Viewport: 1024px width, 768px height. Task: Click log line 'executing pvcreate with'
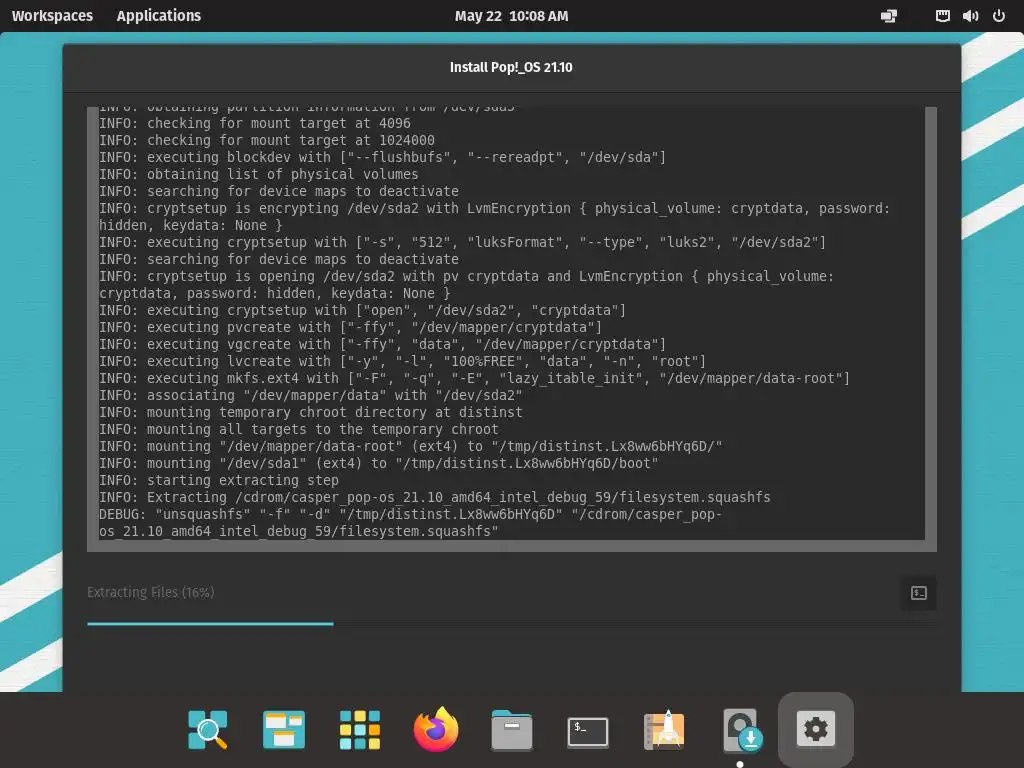point(350,327)
